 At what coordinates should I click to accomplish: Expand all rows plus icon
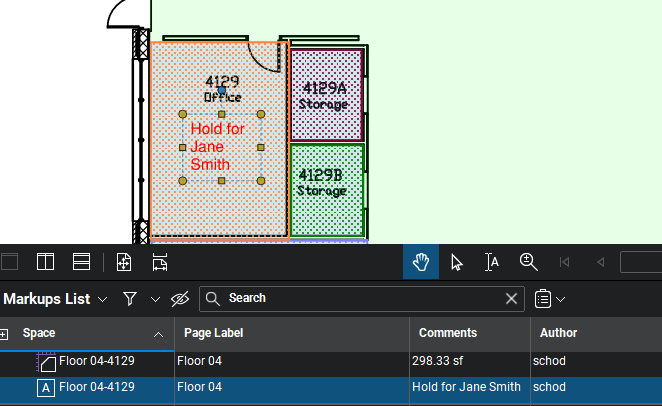[4, 335]
